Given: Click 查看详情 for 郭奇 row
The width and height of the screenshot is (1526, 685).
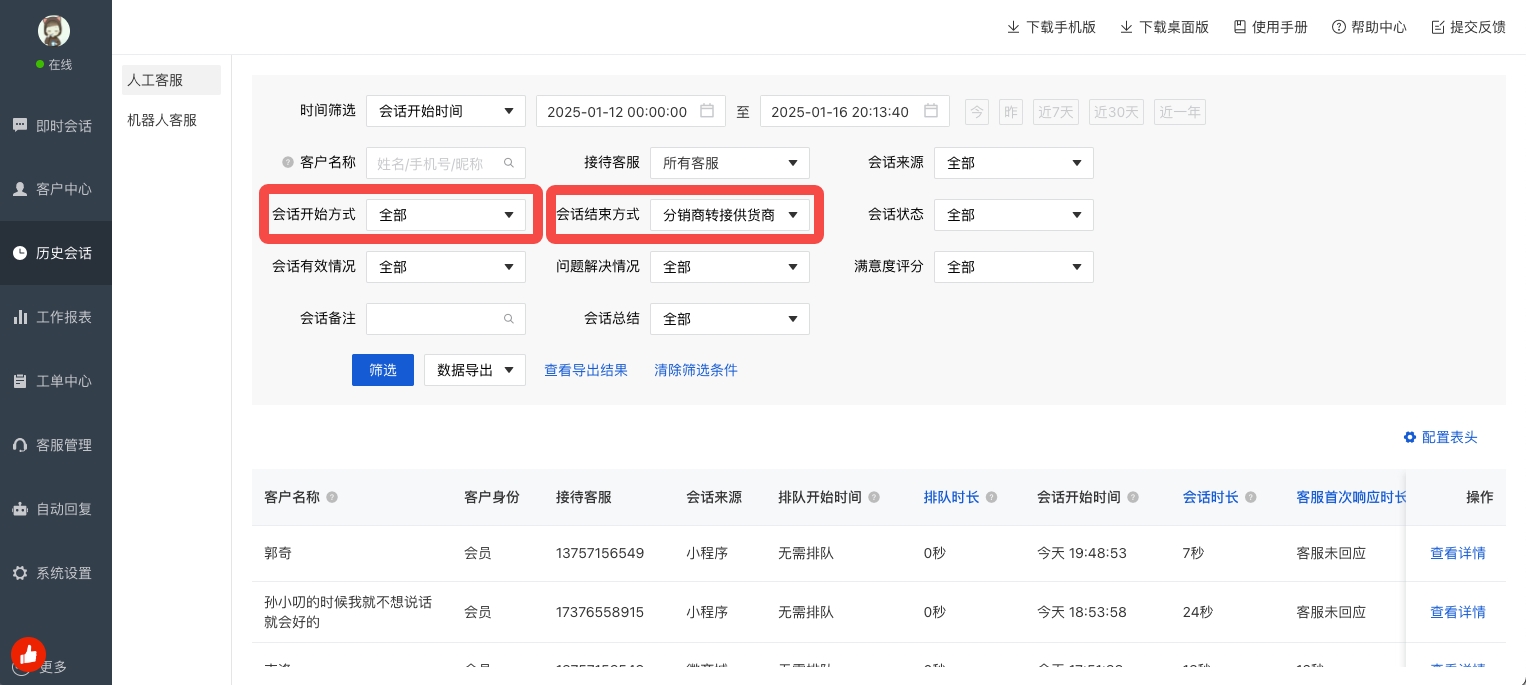Looking at the screenshot, I should click(x=1458, y=553).
